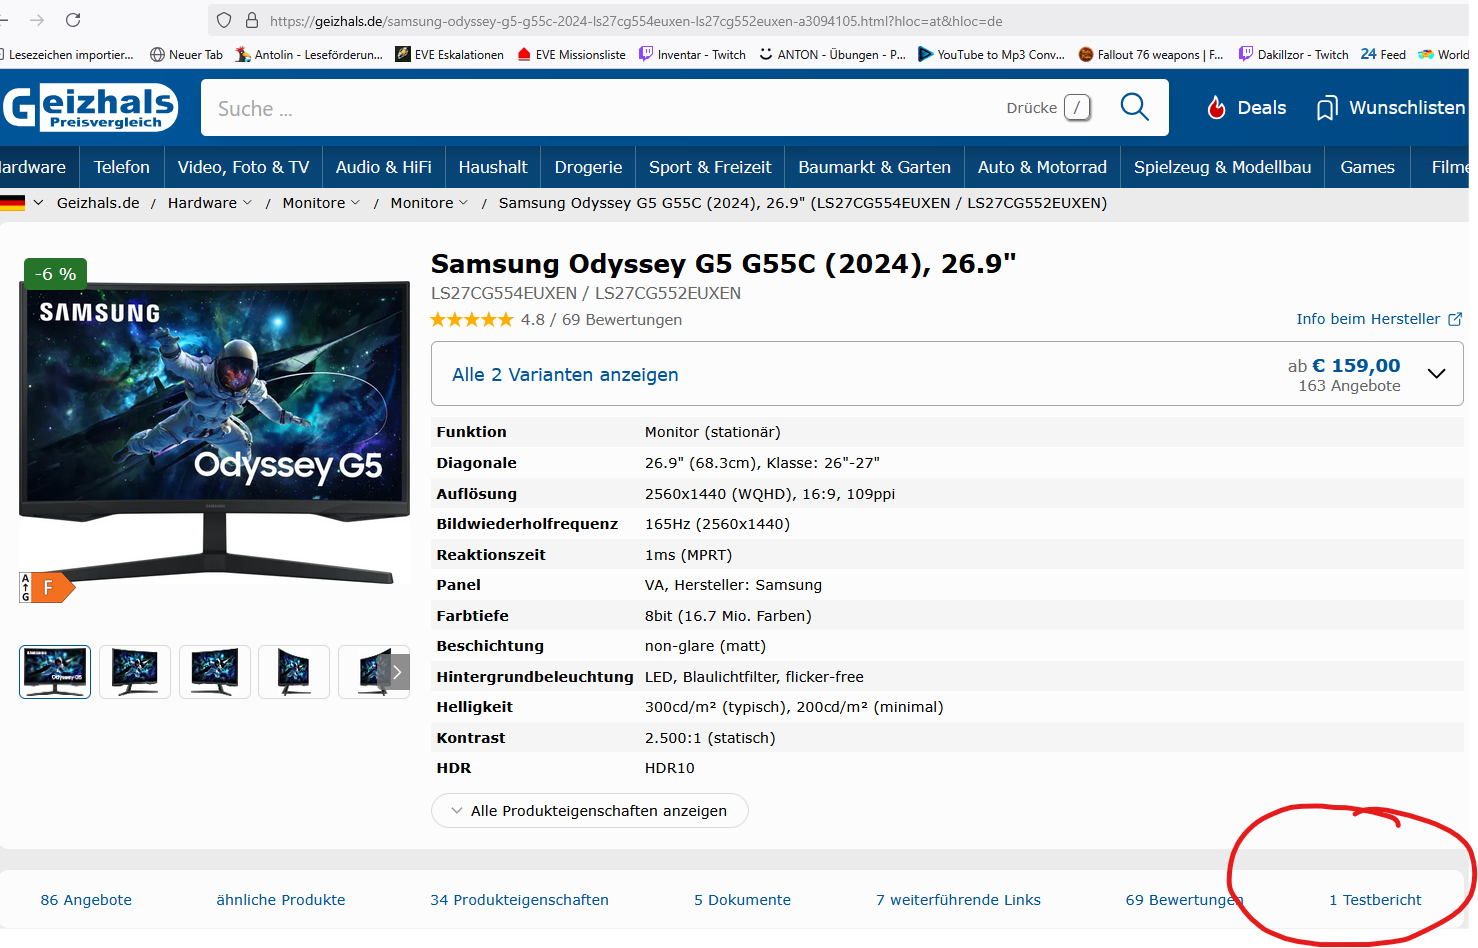Click the magnifier search icon

coord(1134,106)
